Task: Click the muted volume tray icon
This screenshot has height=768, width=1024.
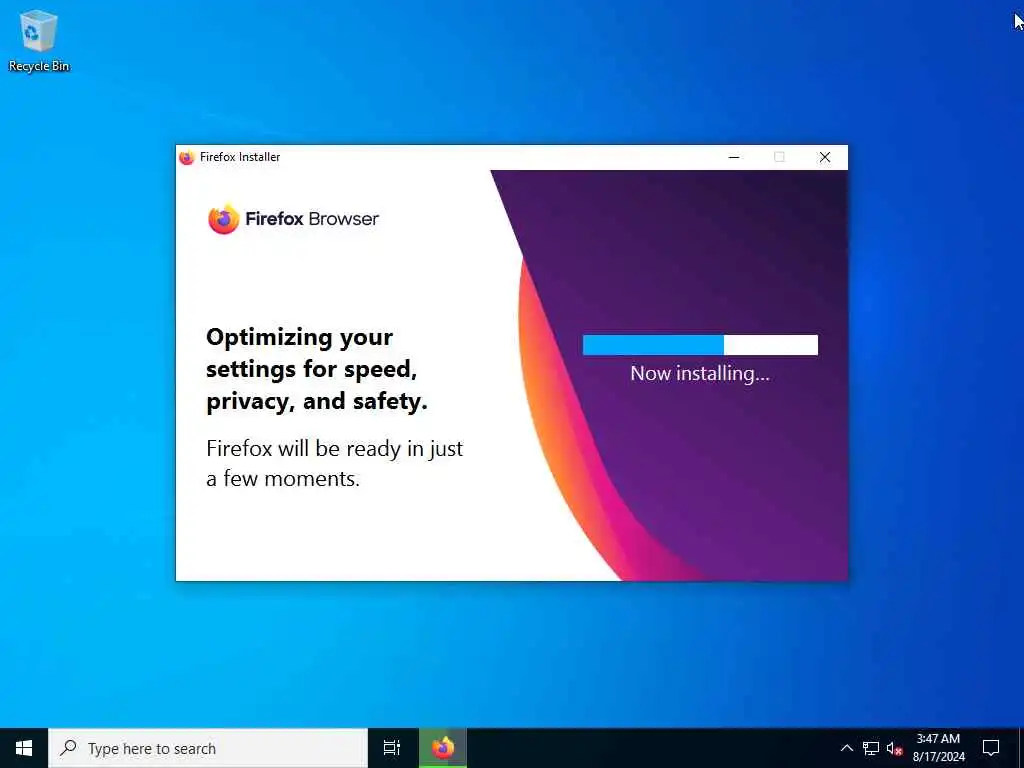Action: click(x=894, y=748)
